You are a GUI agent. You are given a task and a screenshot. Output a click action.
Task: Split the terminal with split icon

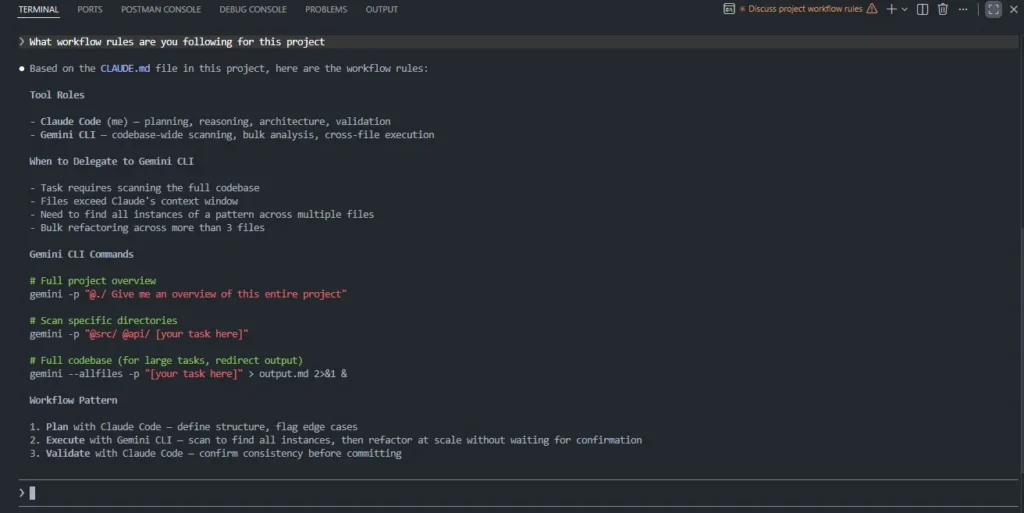coord(922,9)
